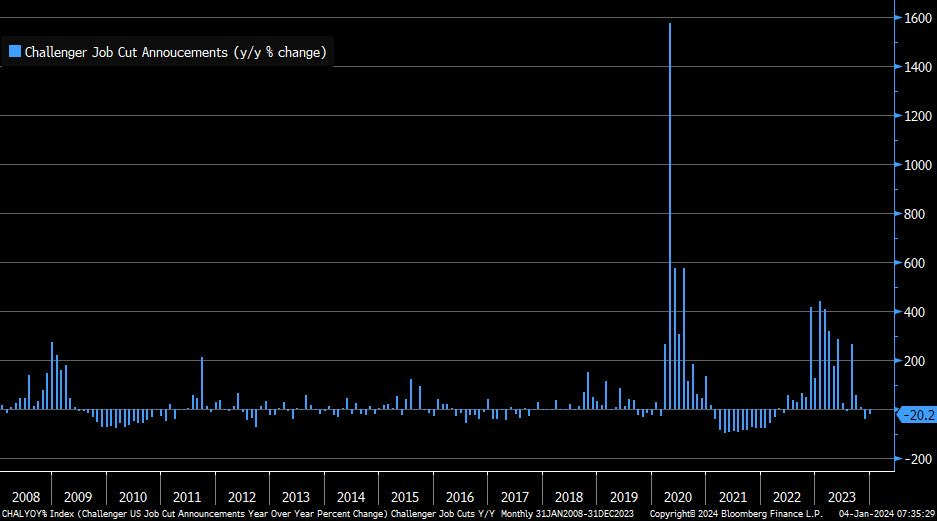Select the 2009 year label on the x-axis
The image size is (937, 521).
click(x=78, y=497)
